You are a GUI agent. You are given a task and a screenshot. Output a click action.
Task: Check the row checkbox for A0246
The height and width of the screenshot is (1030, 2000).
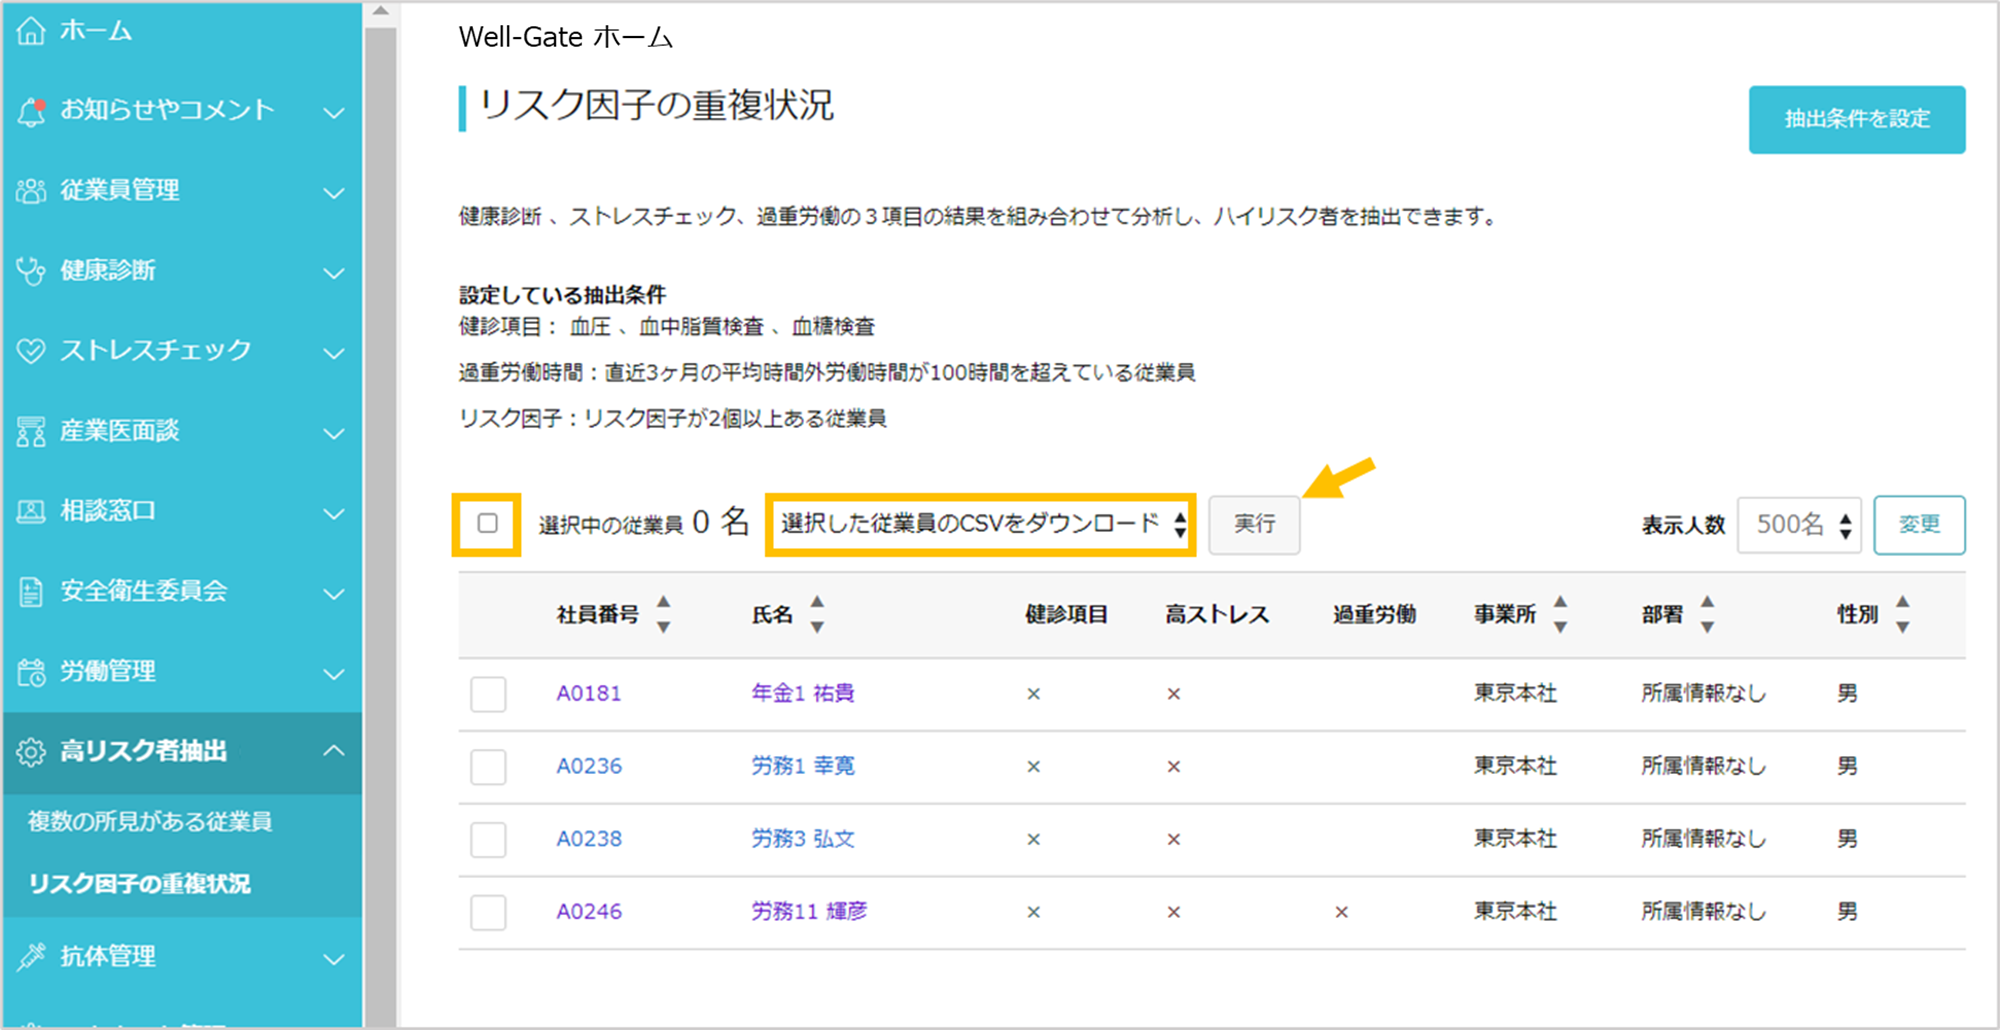(488, 912)
